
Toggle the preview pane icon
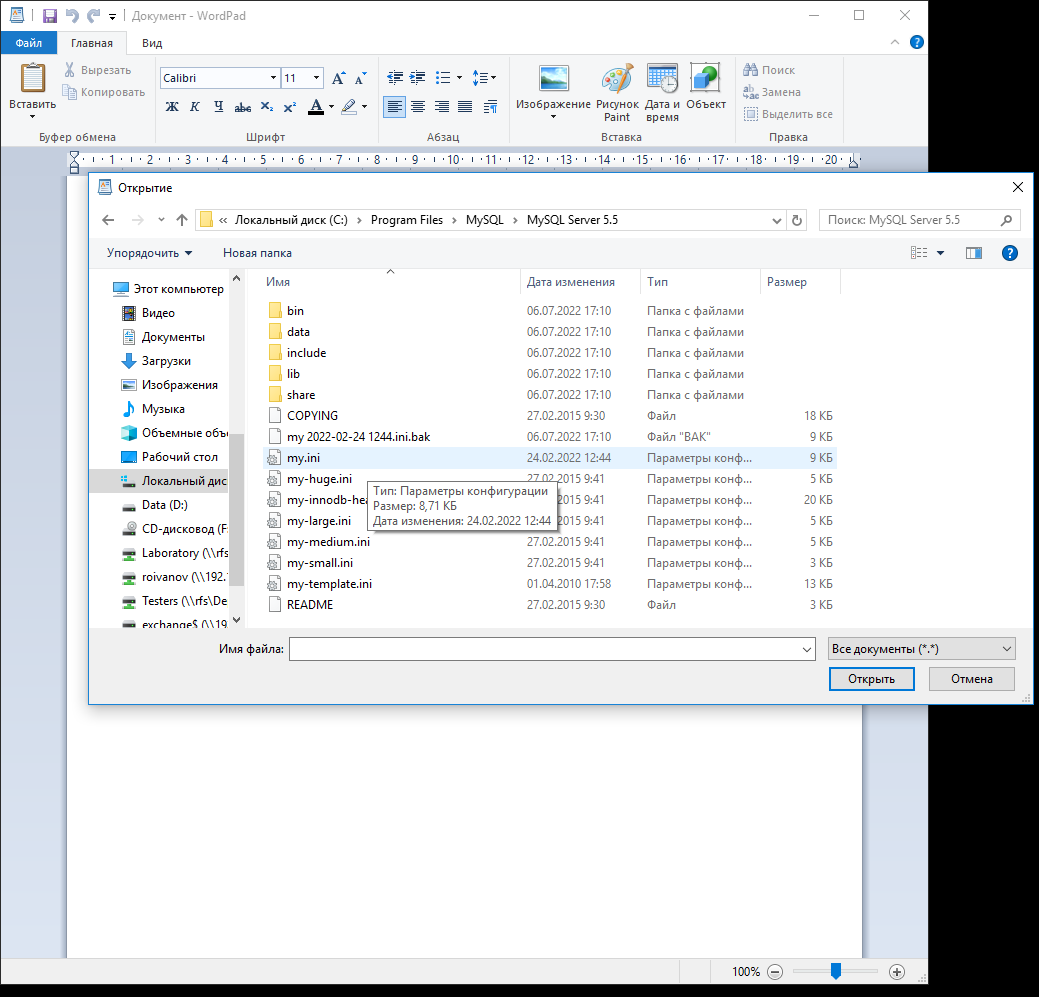coord(973,253)
